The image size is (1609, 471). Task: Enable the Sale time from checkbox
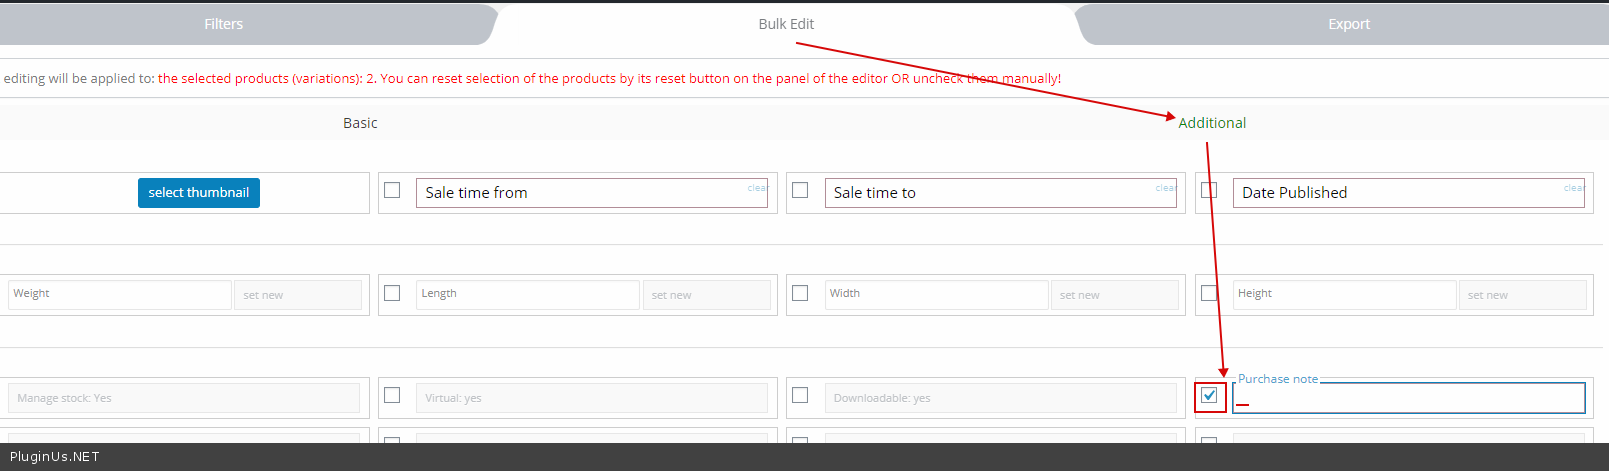click(x=392, y=190)
